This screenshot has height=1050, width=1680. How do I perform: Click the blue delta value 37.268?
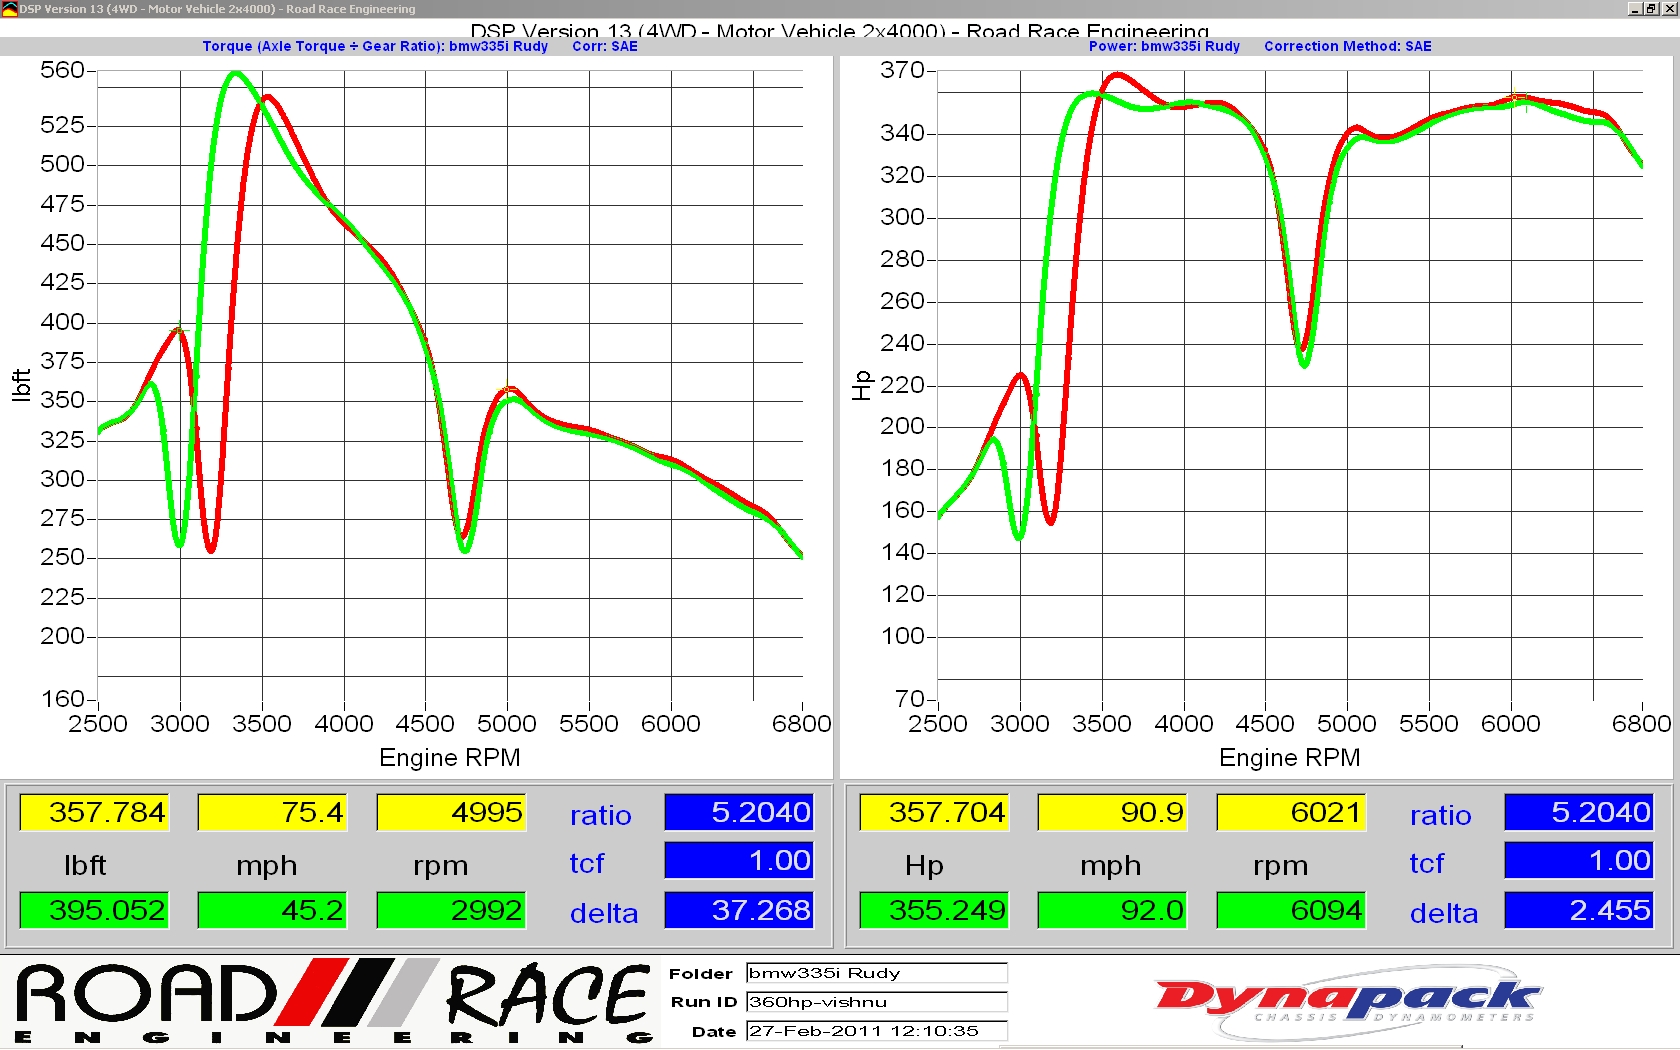point(739,910)
